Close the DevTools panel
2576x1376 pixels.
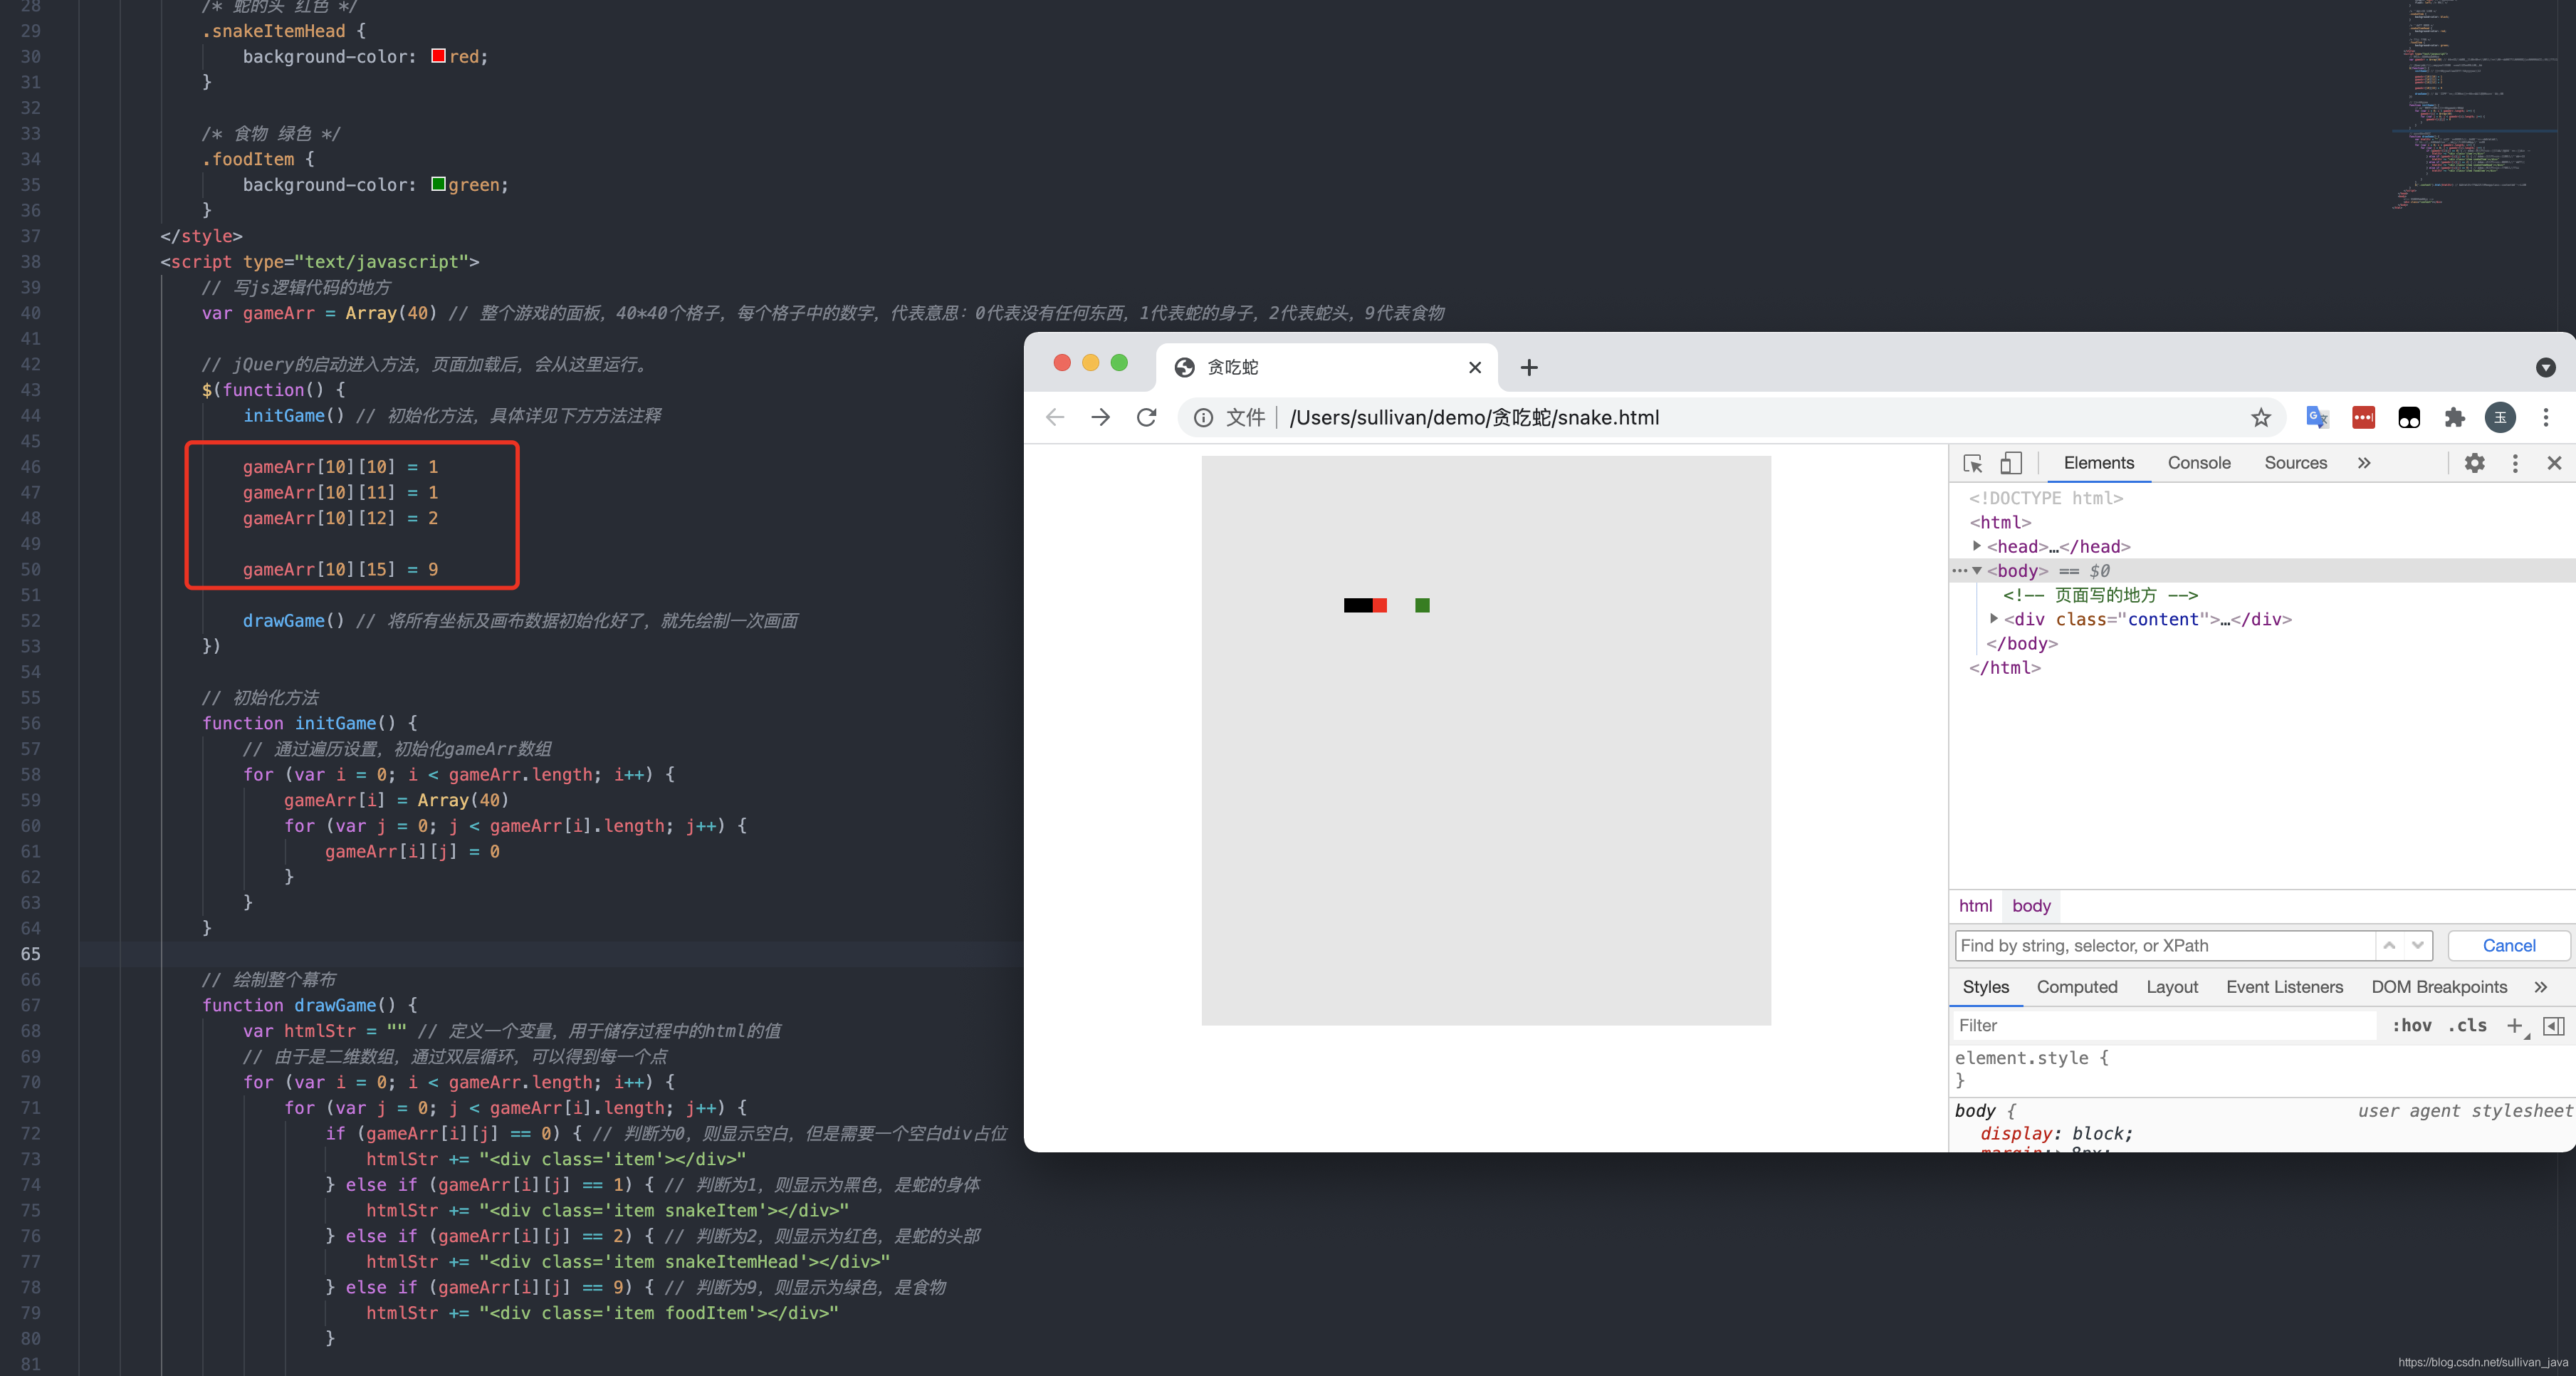pyautogui.click(x=2554, y=463)
